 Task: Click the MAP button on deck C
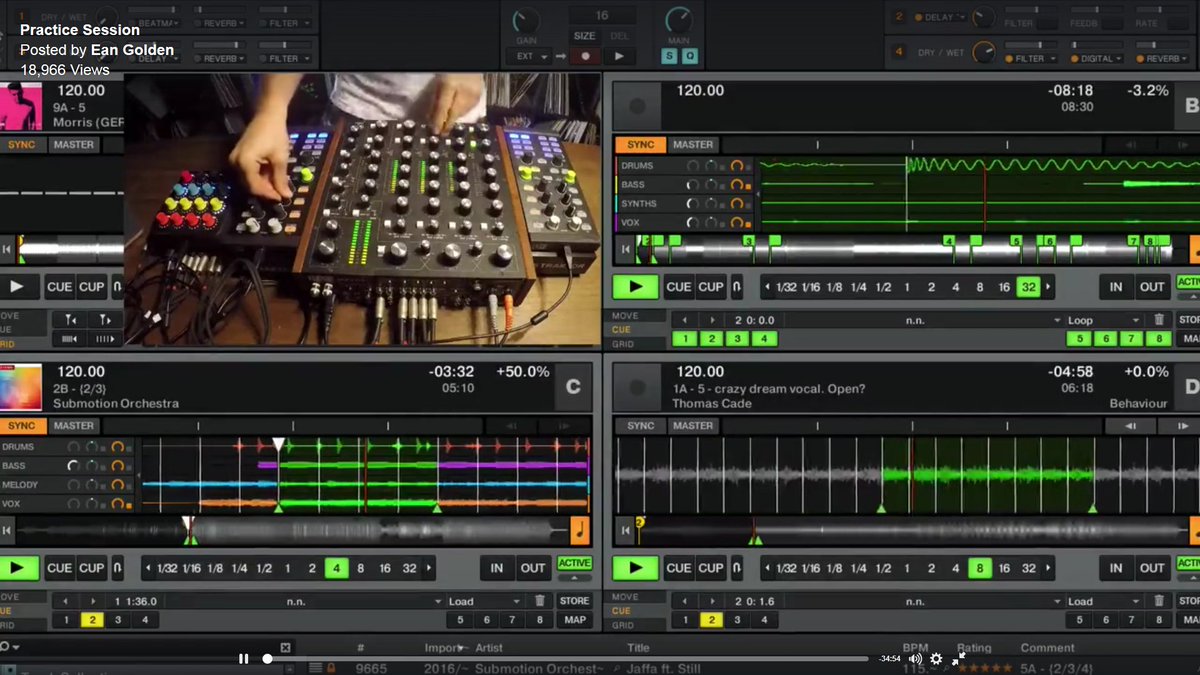575,620
